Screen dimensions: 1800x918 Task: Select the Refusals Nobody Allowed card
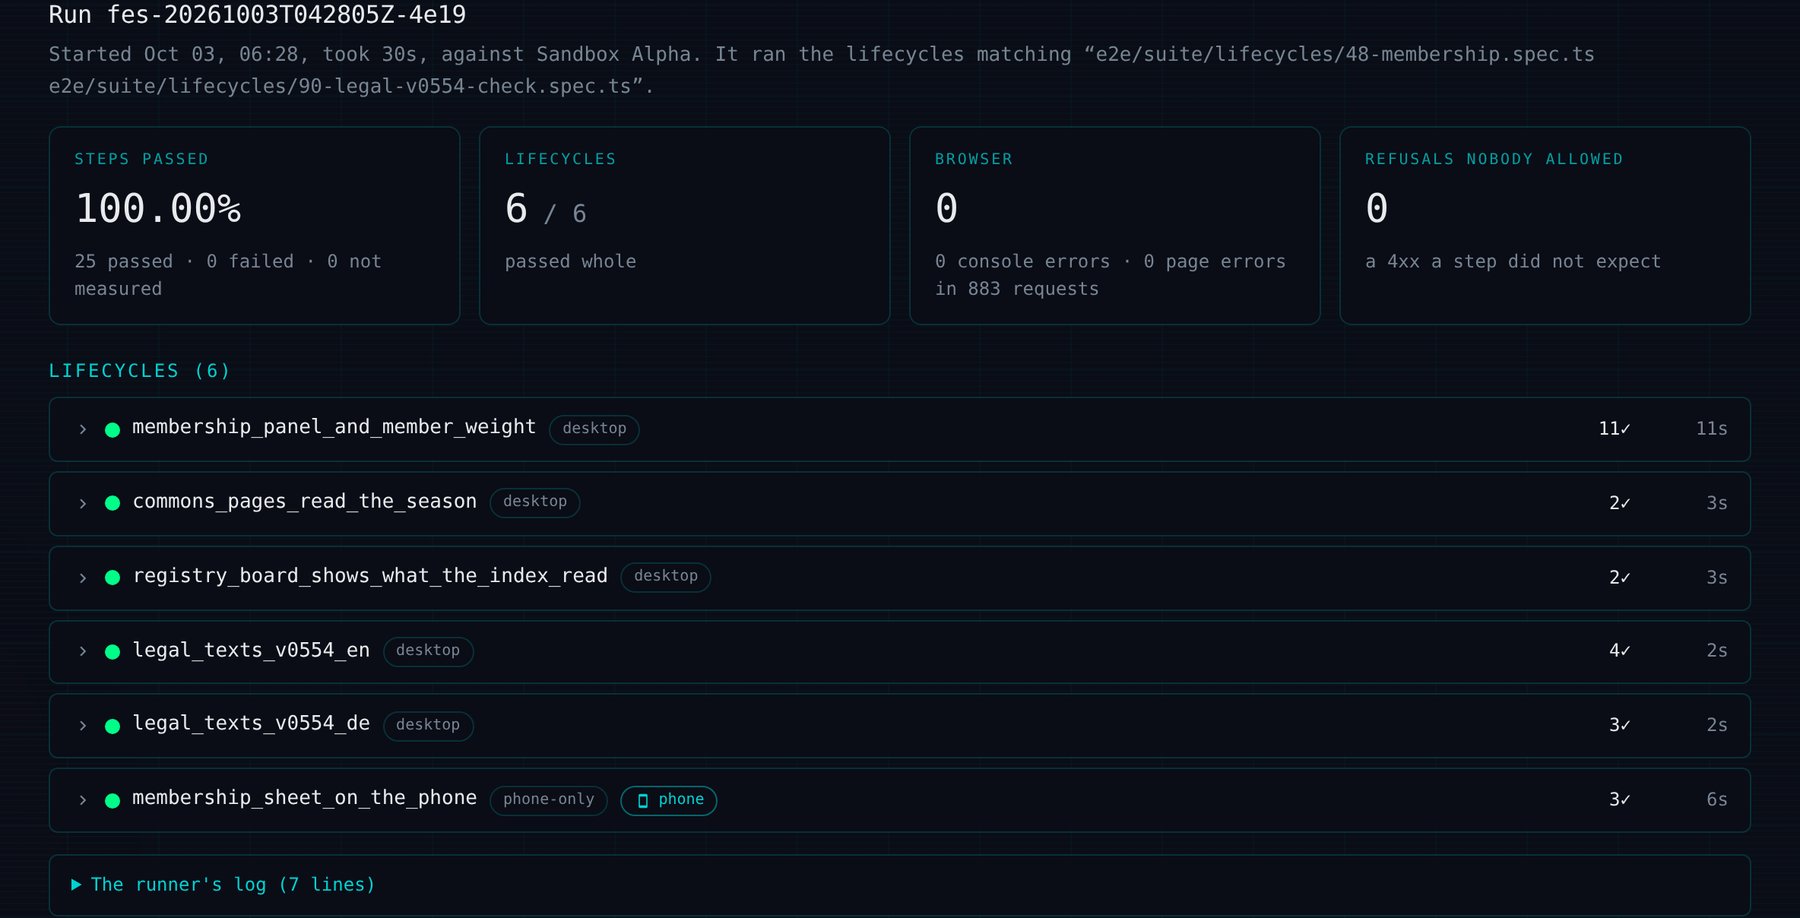[1545, 225]
